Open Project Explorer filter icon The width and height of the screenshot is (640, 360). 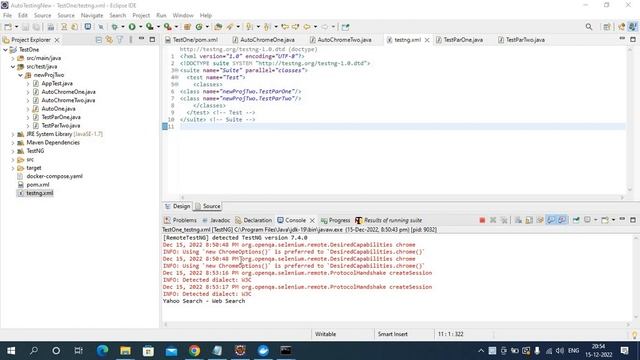pyautogui.click(x=120, y=40)
